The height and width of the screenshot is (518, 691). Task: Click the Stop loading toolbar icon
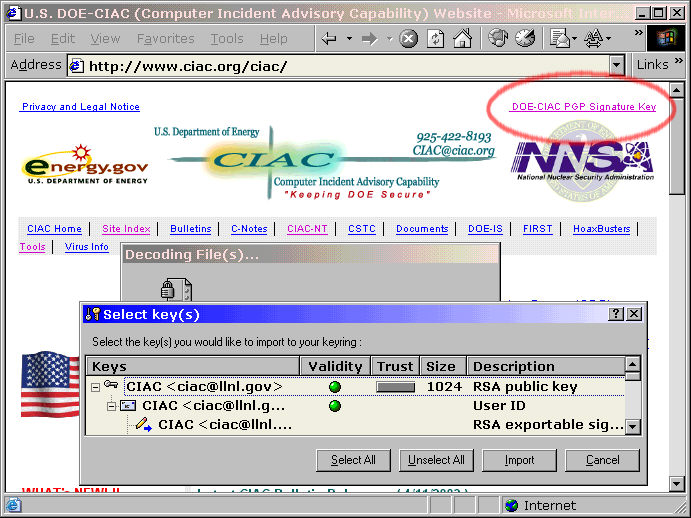(409, 39)
